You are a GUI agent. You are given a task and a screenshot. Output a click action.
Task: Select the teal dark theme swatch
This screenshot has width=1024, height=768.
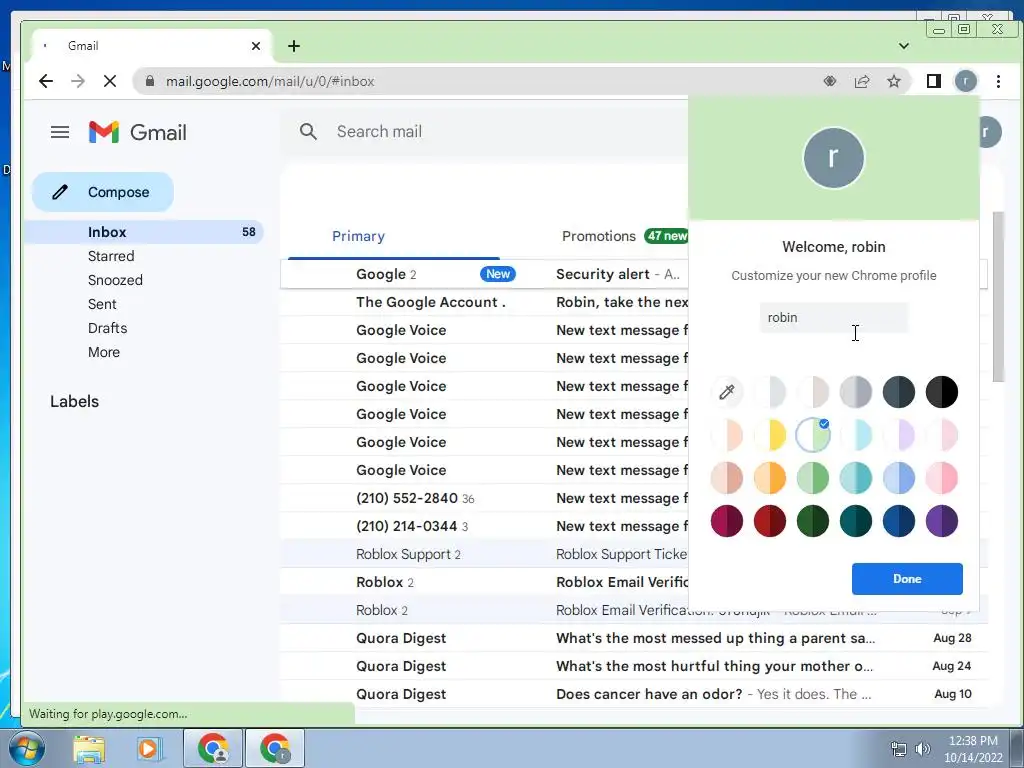(856, 521)
